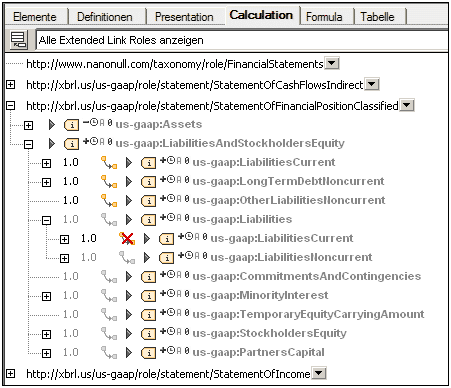
Task: Click element icon of LongTermDebtNoncurrent
Action: click(x=148, y=182)
